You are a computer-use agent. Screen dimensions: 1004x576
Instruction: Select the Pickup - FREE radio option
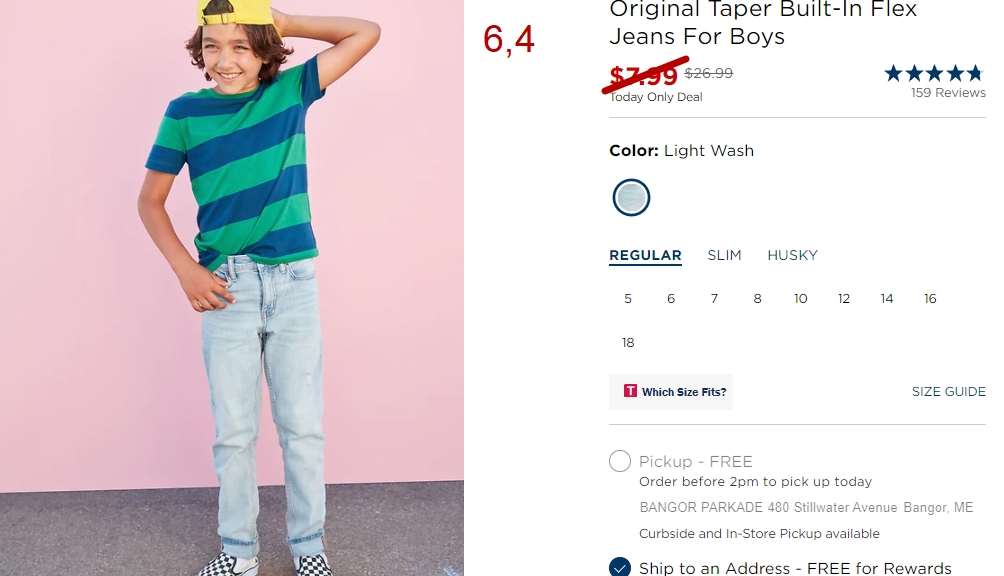(620, 461)
